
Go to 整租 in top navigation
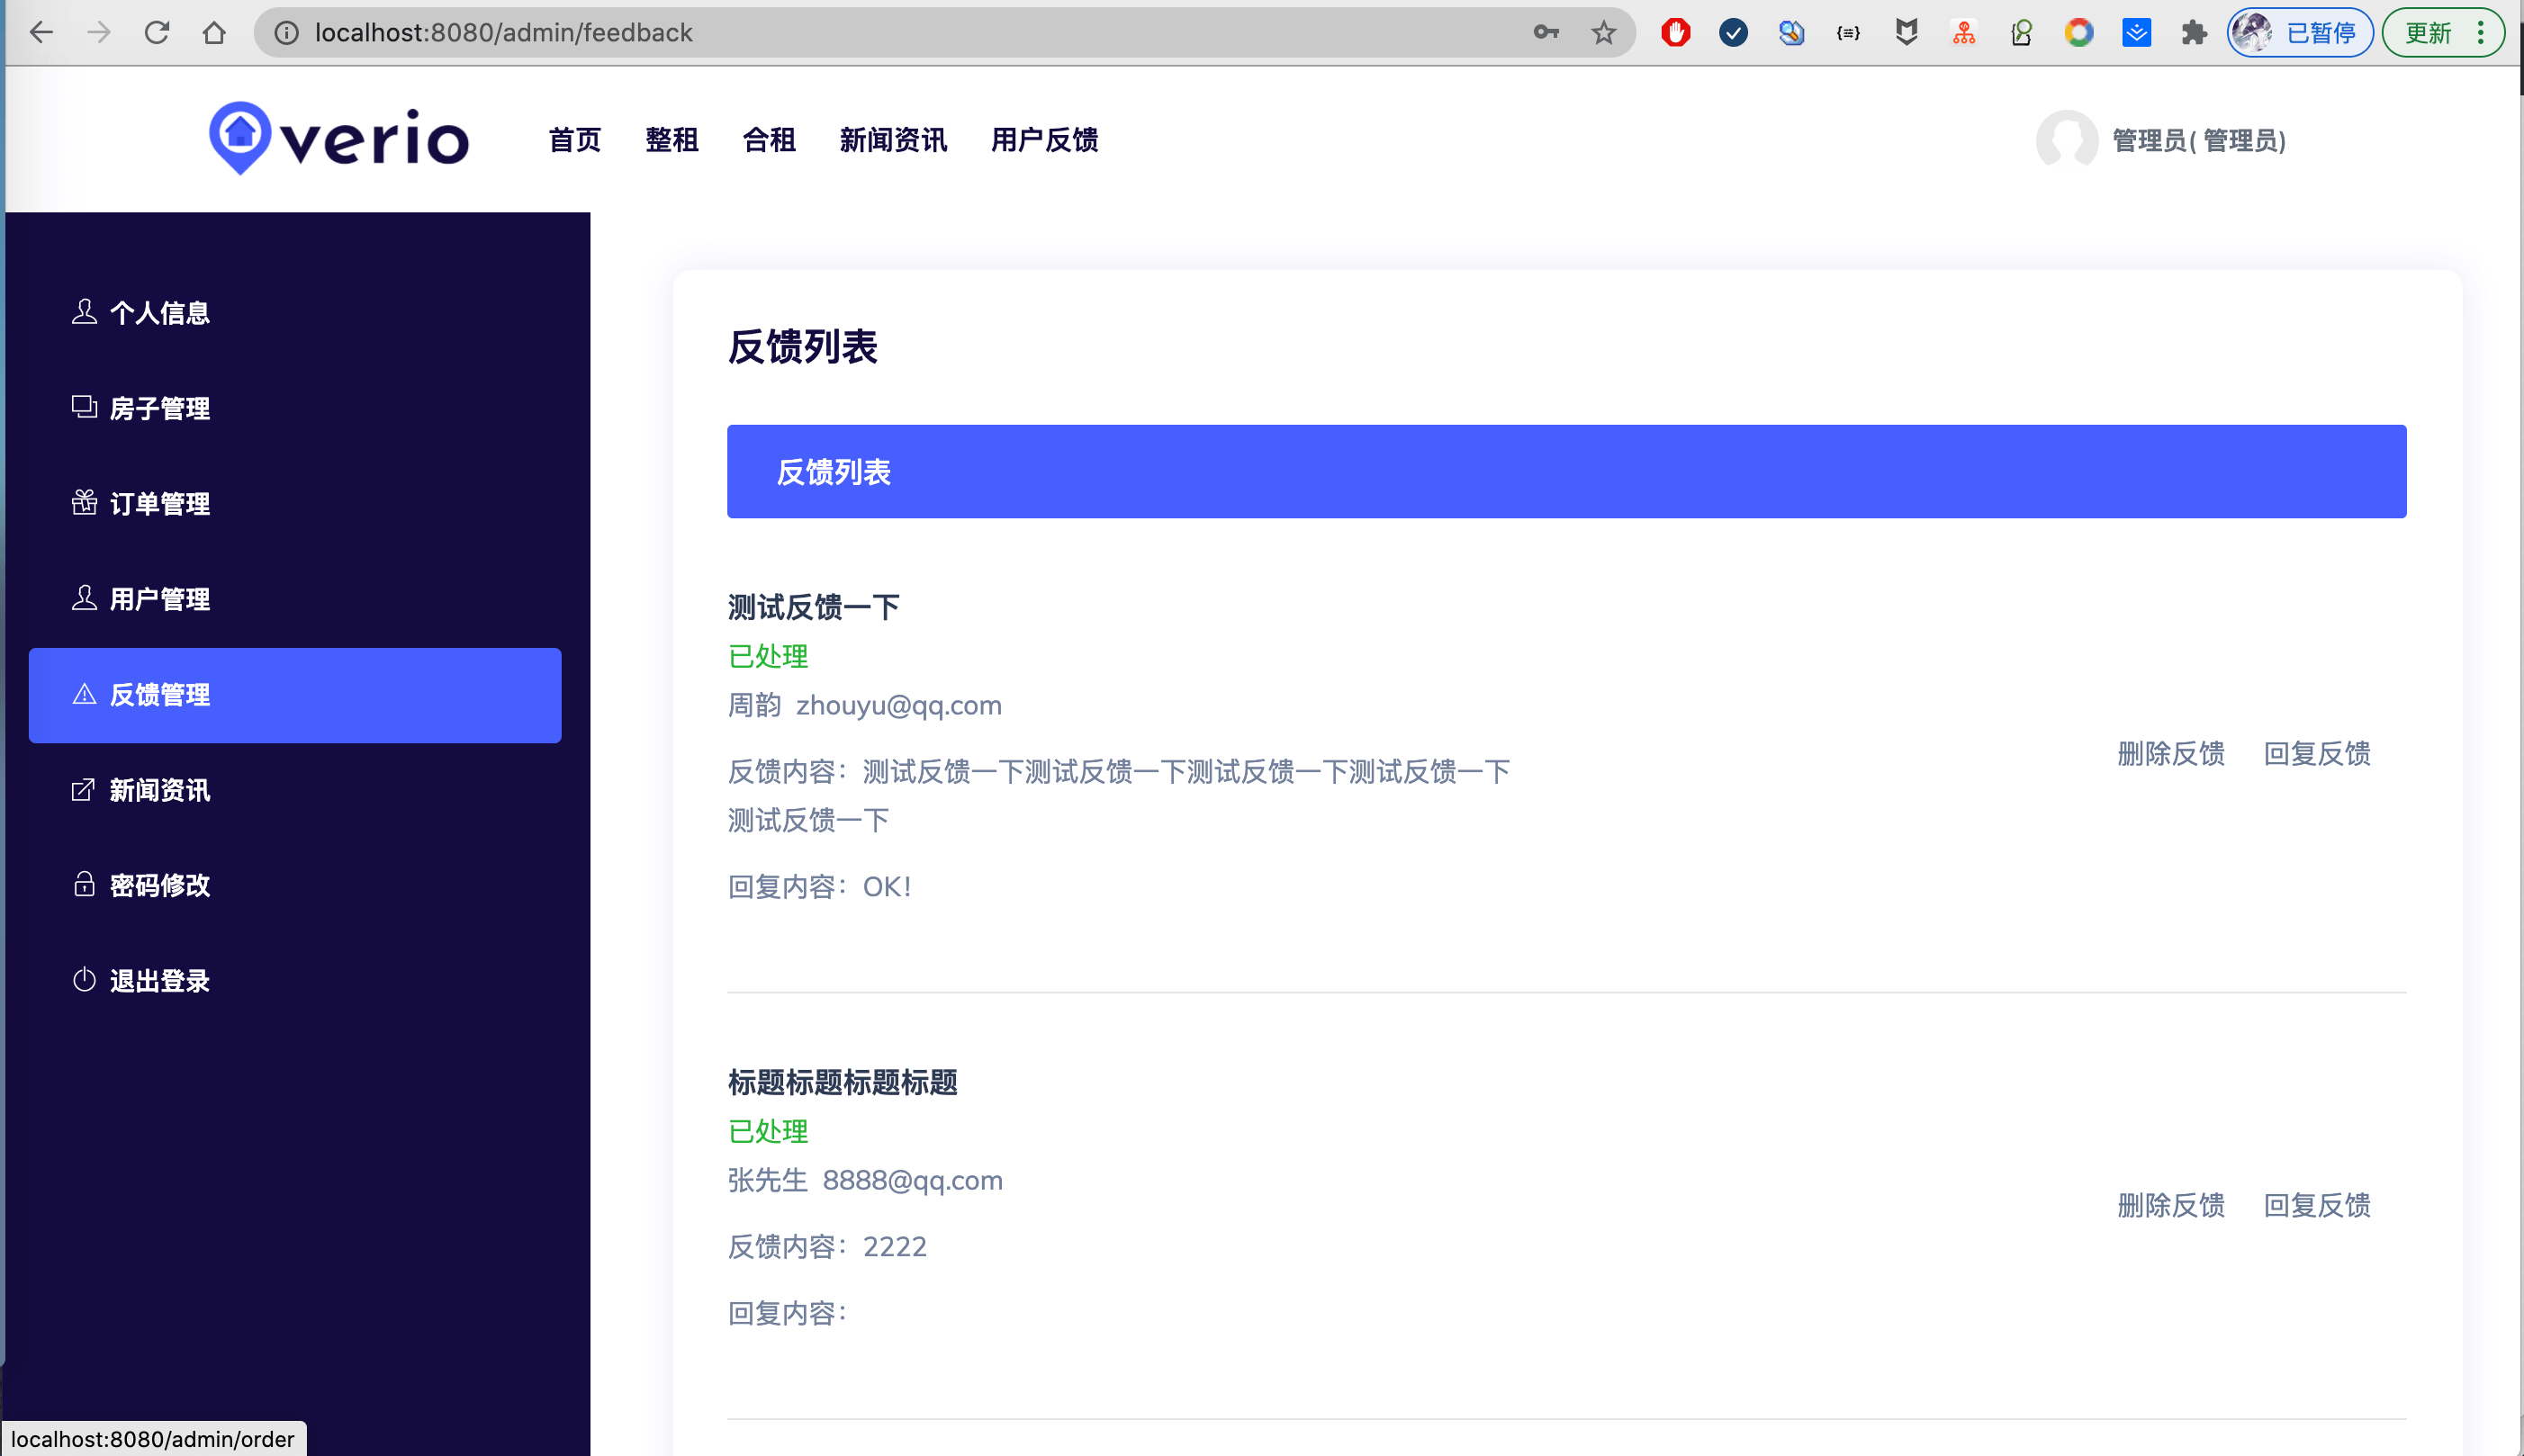671,140
